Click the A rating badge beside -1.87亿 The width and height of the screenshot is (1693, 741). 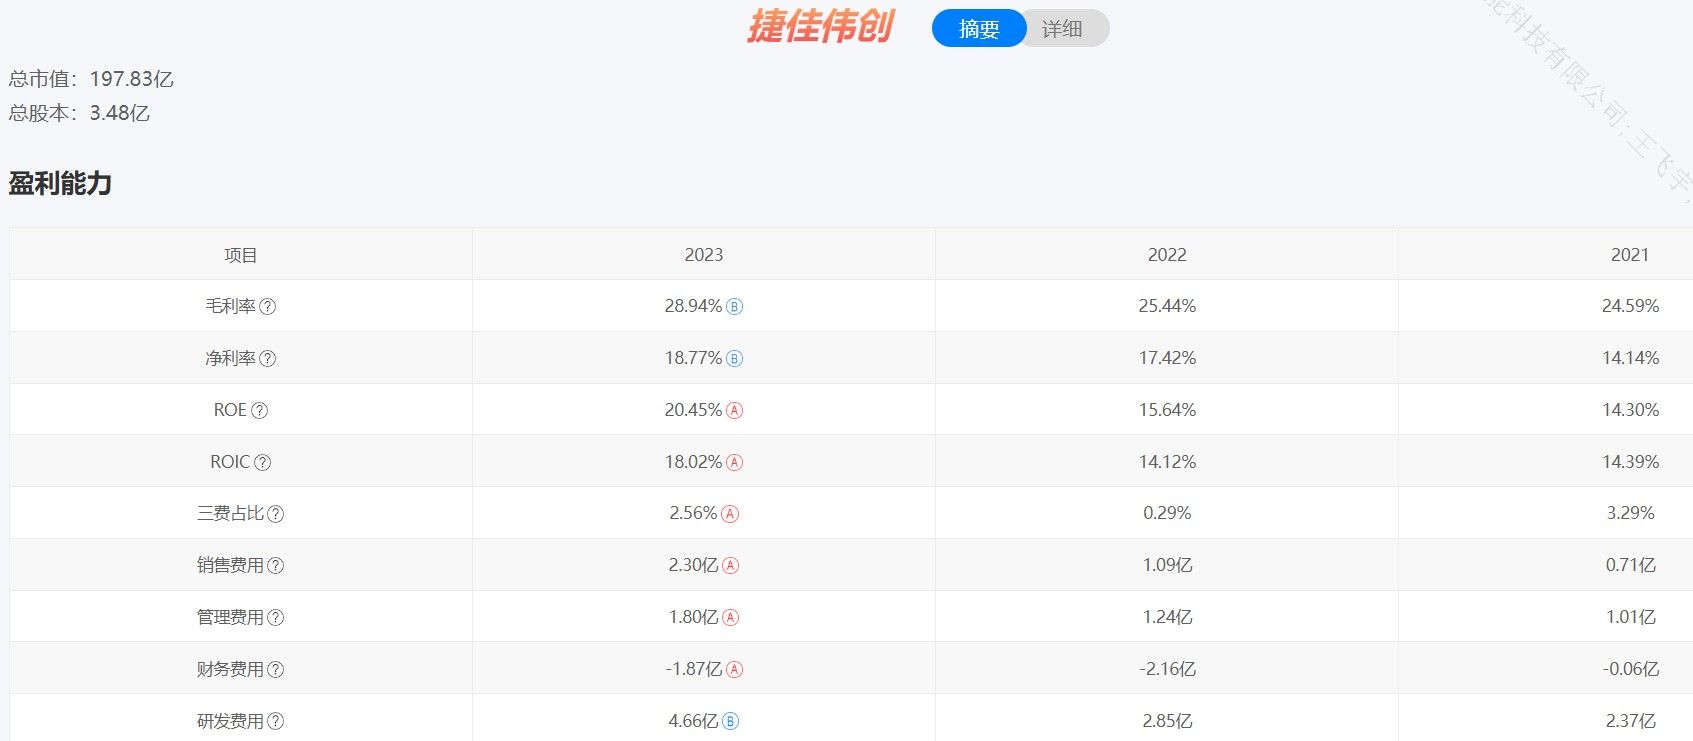(x=734, y=670)
